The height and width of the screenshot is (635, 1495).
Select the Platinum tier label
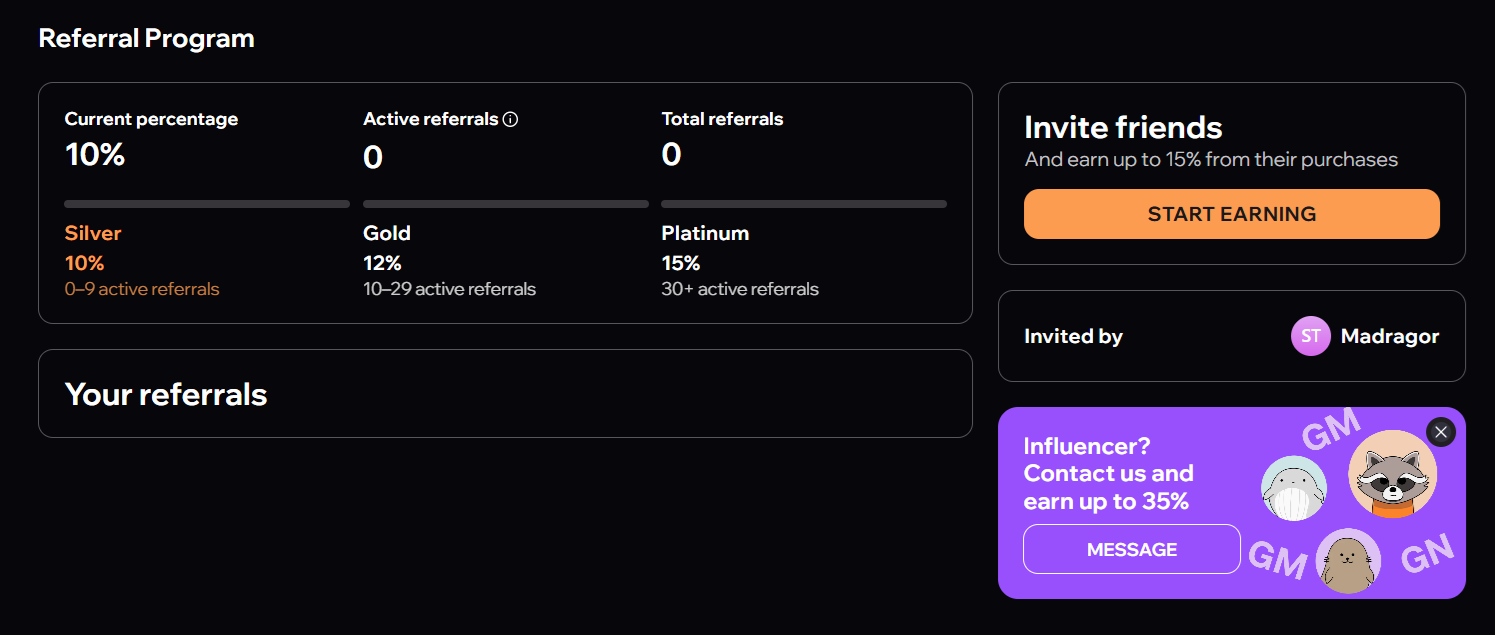click(x=705, y=233)
